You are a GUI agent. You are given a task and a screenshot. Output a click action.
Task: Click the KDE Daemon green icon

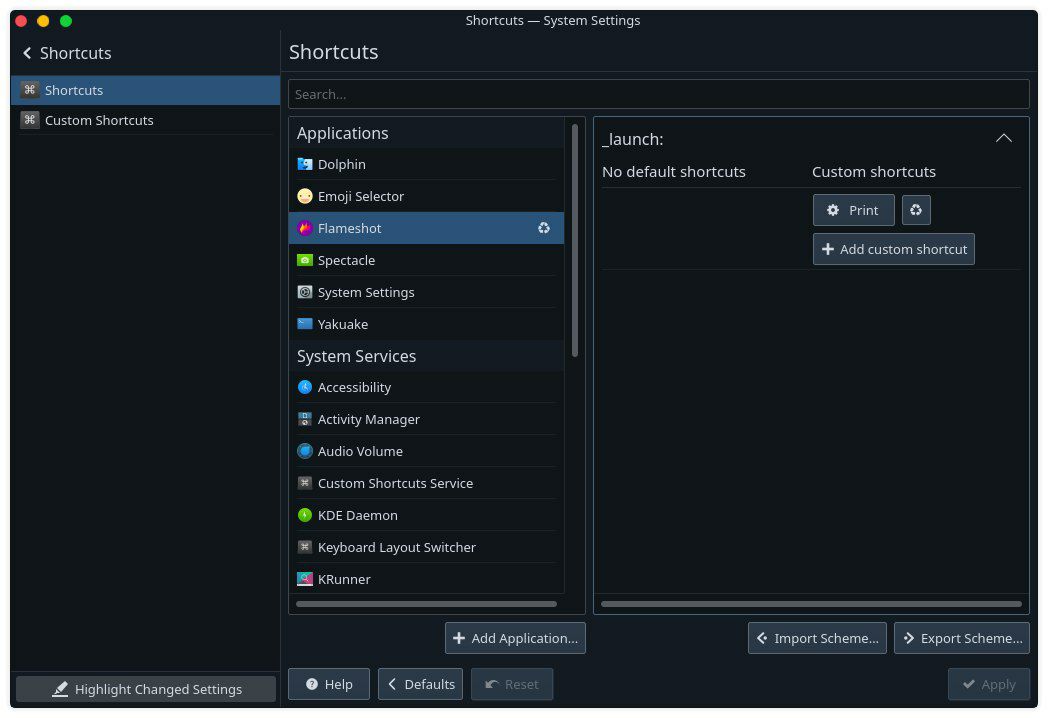tap(305, 515)
